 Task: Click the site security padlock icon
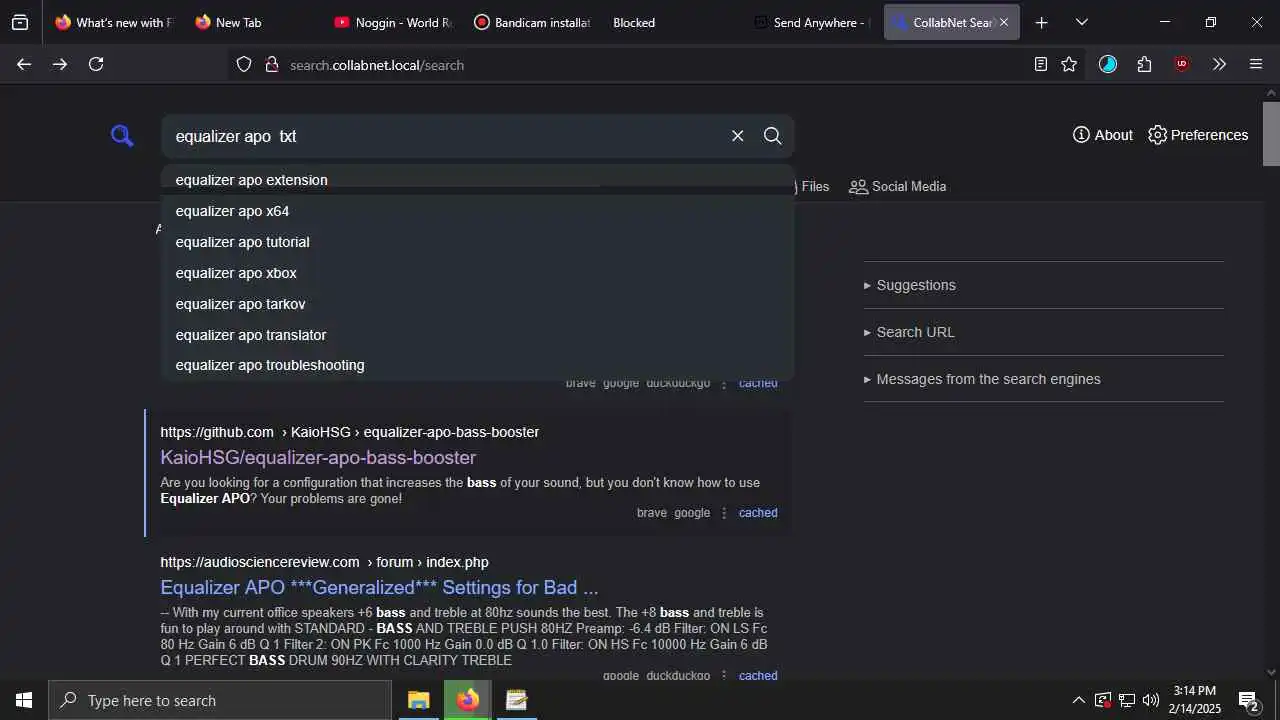coord(271,64)
